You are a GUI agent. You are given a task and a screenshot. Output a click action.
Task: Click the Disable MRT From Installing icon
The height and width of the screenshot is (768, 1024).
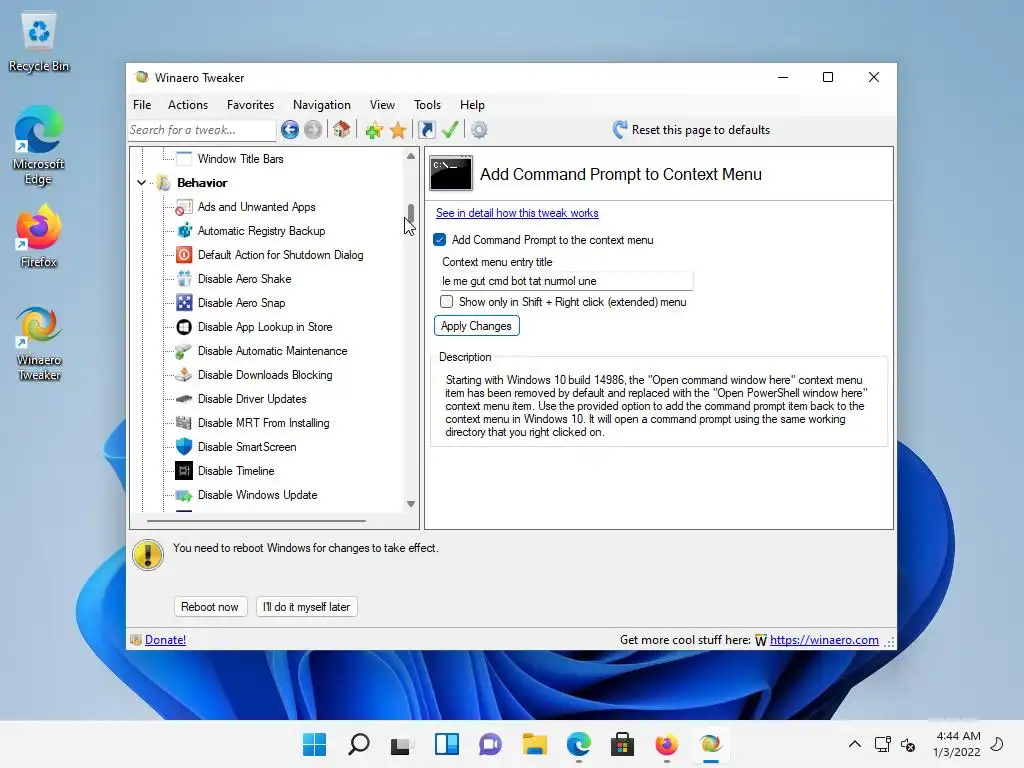click(184, 423)
